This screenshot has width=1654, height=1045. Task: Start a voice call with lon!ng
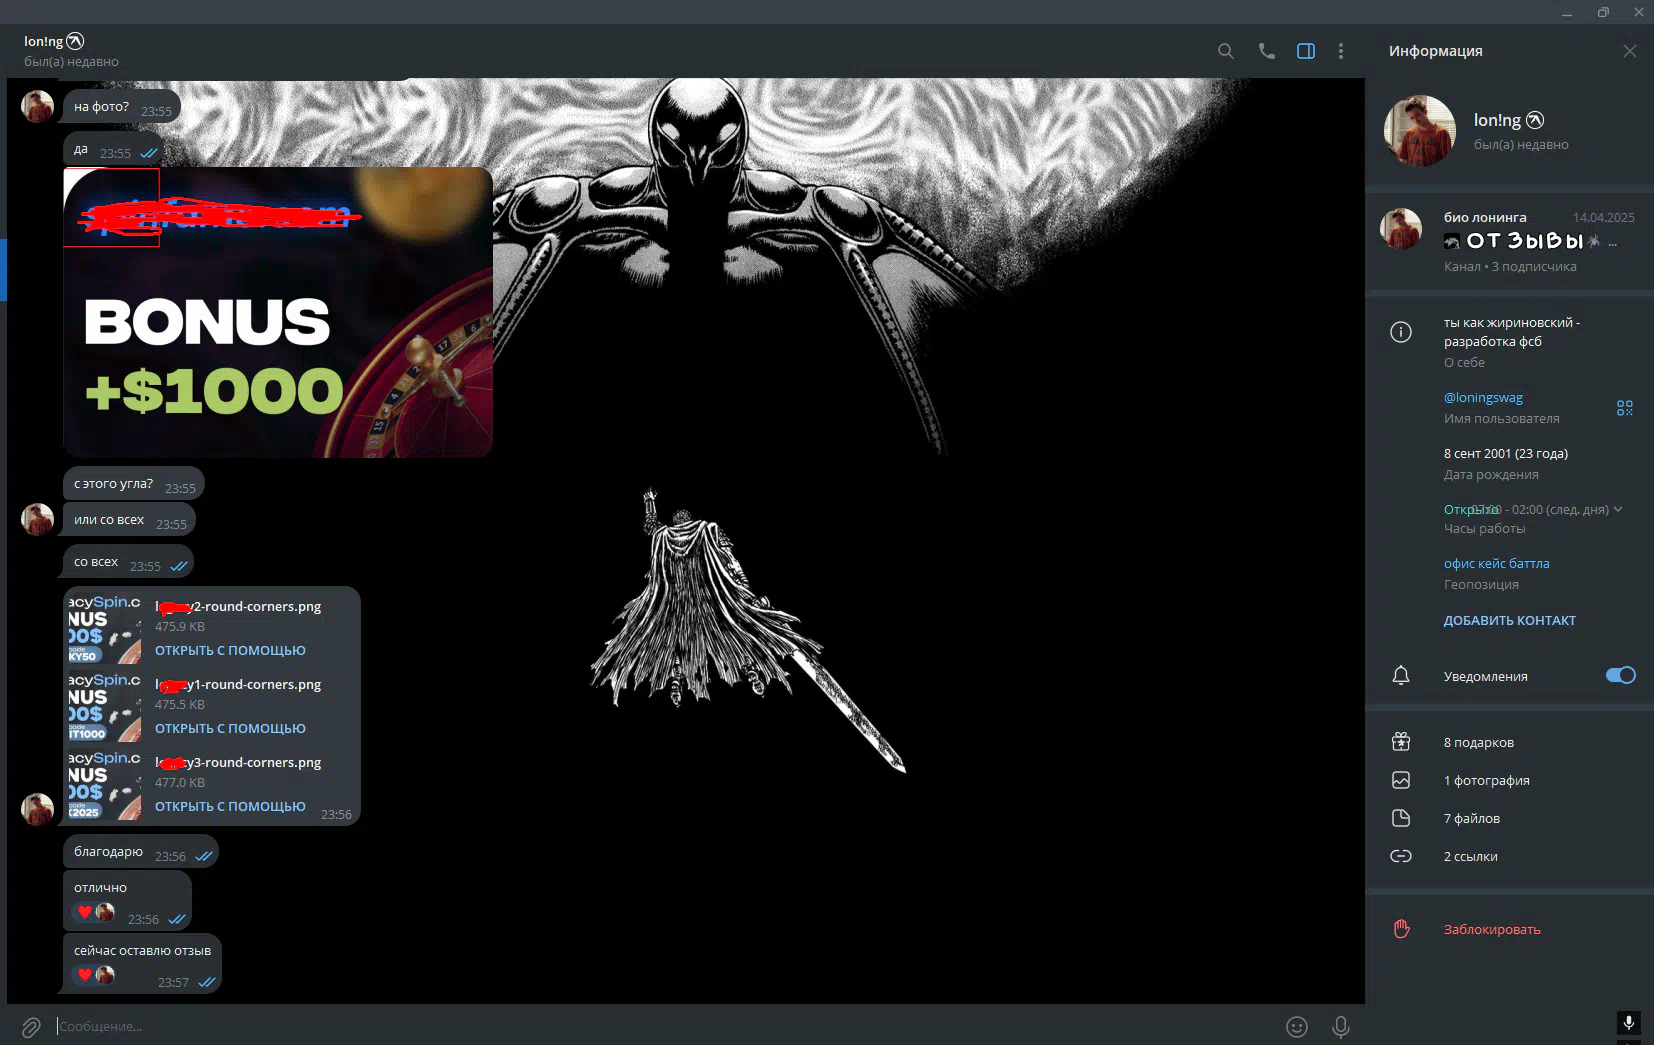click(x=1266, y=51)
